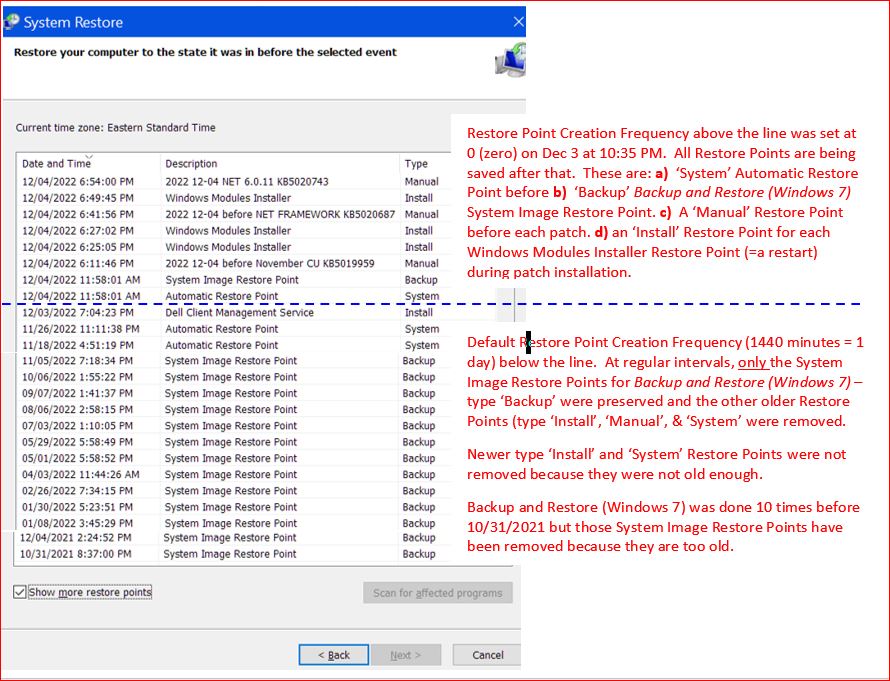Viewport: 890px width, 681px height.
Task: Select Windows Modules Installer at 6:49:45 PM
Action: point(228,198)
